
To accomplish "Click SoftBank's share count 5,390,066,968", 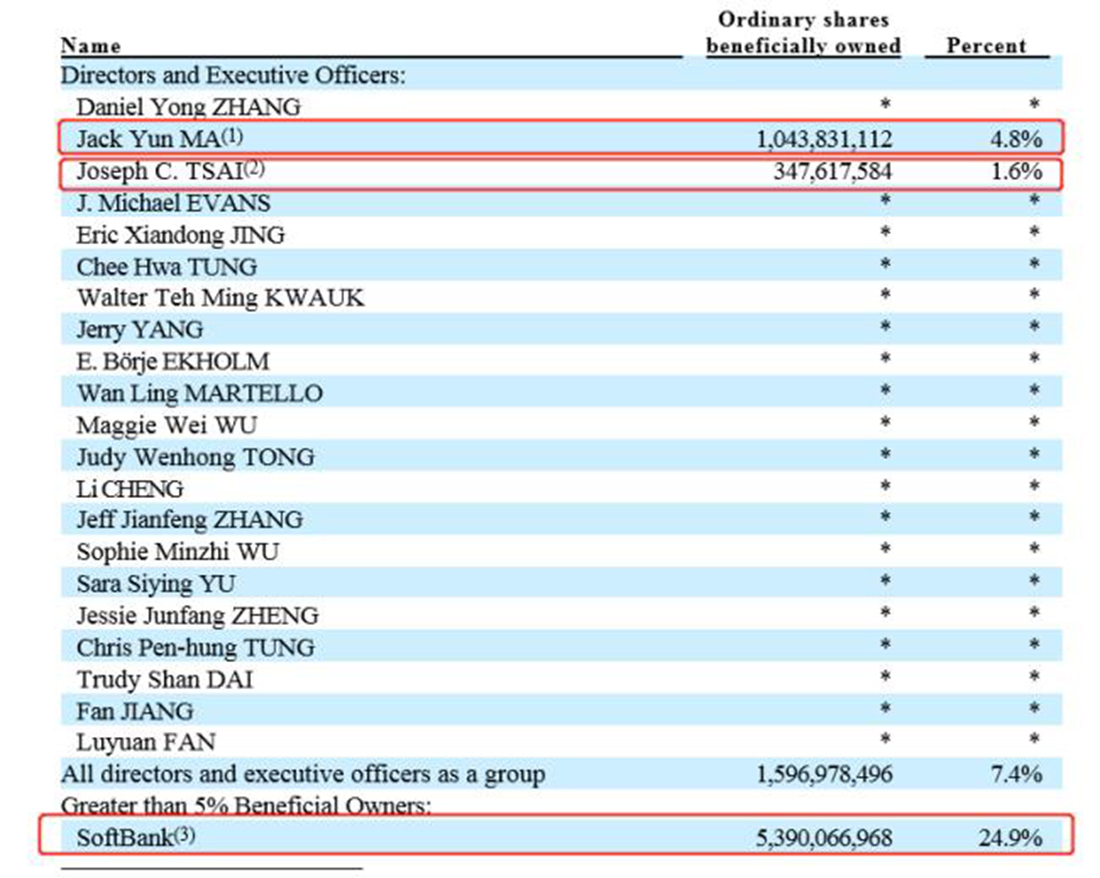I will 824,838.
